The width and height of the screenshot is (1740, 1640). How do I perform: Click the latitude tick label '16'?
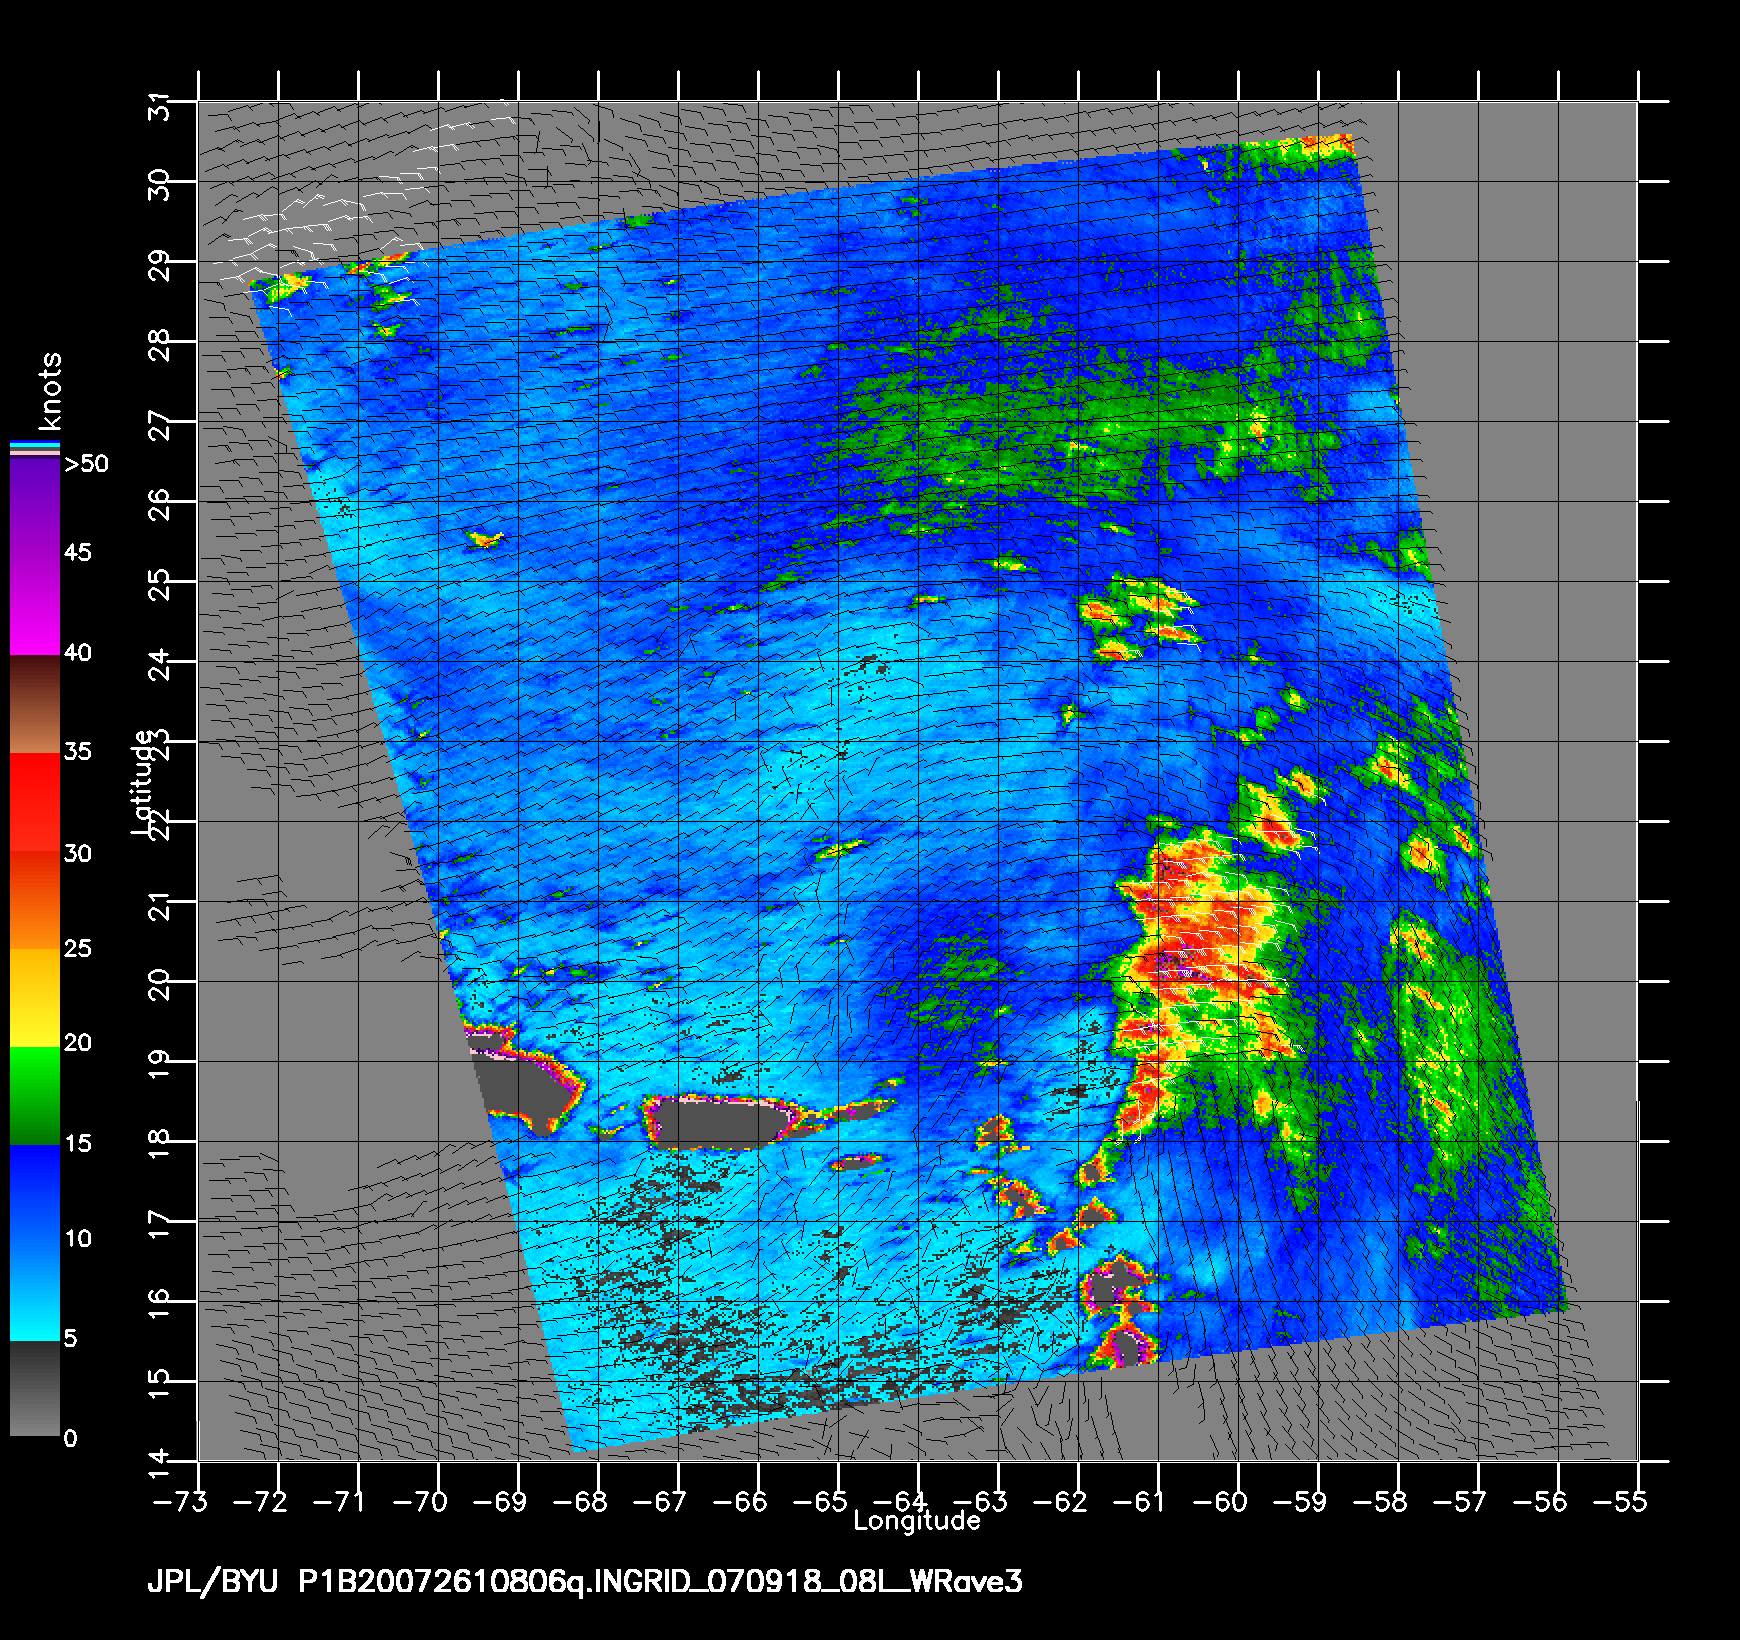(160, 1305)
